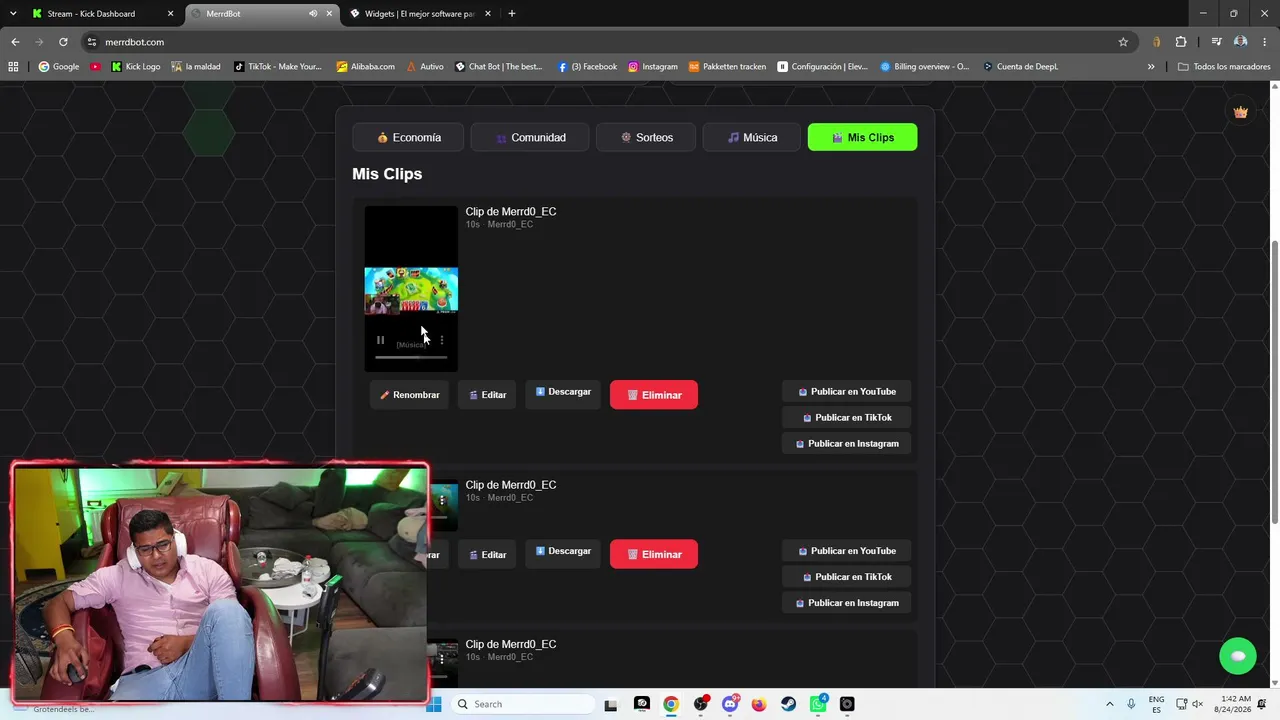Open the browser extensions menu
The image size is (1280, 720).
click(1181, 42)
